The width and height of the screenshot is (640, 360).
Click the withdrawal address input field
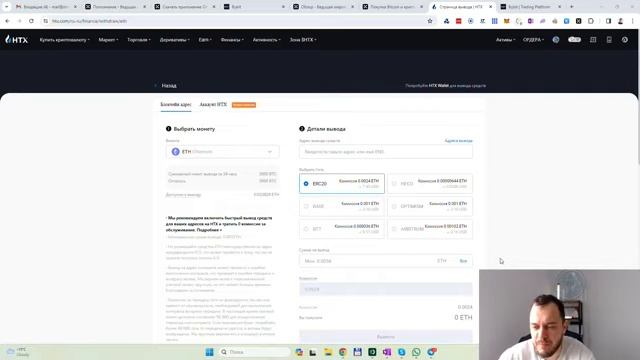[386, 151]
